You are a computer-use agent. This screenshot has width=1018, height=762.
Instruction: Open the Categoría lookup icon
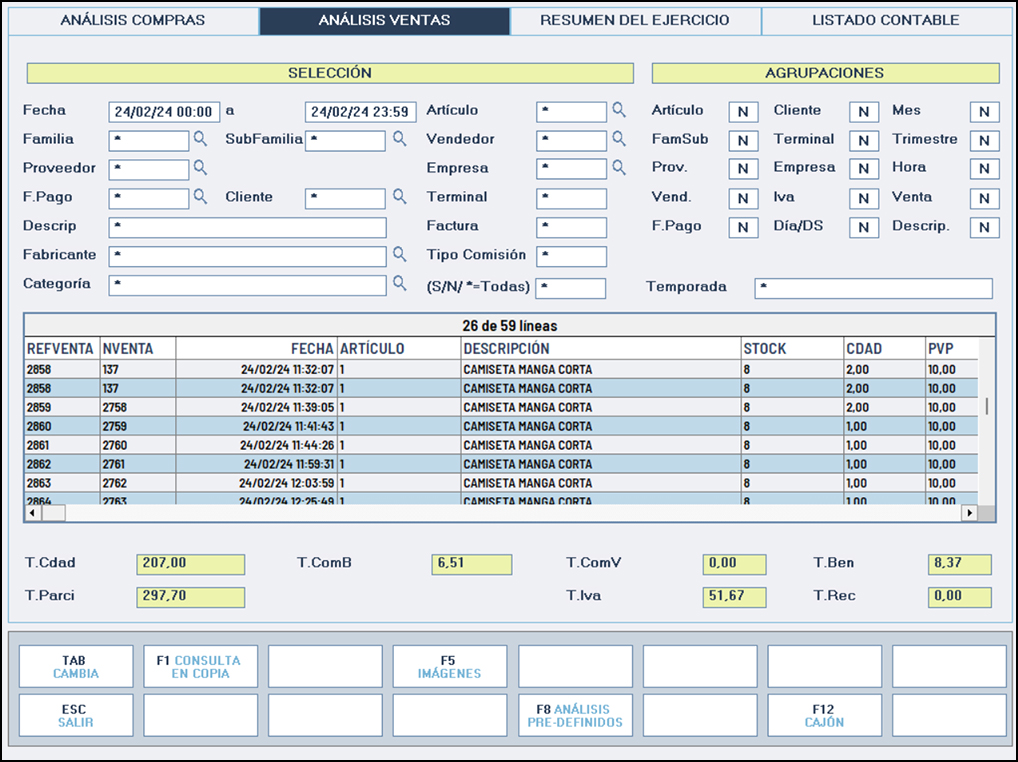pyautogui.click(x=399, y=284)
